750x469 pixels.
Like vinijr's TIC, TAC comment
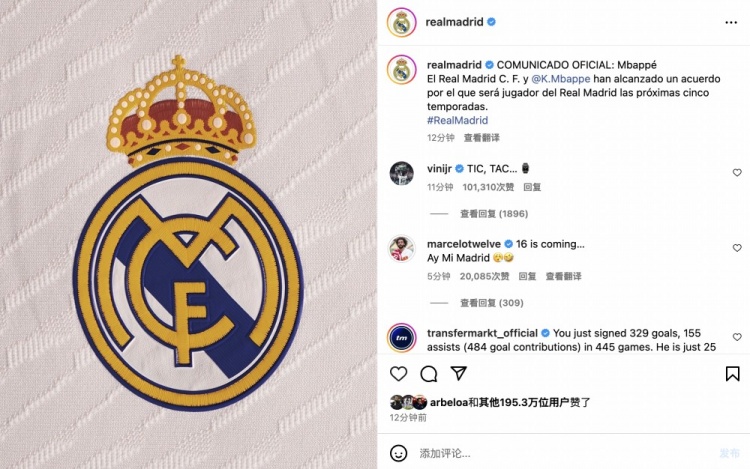click(x=737, y=173)
